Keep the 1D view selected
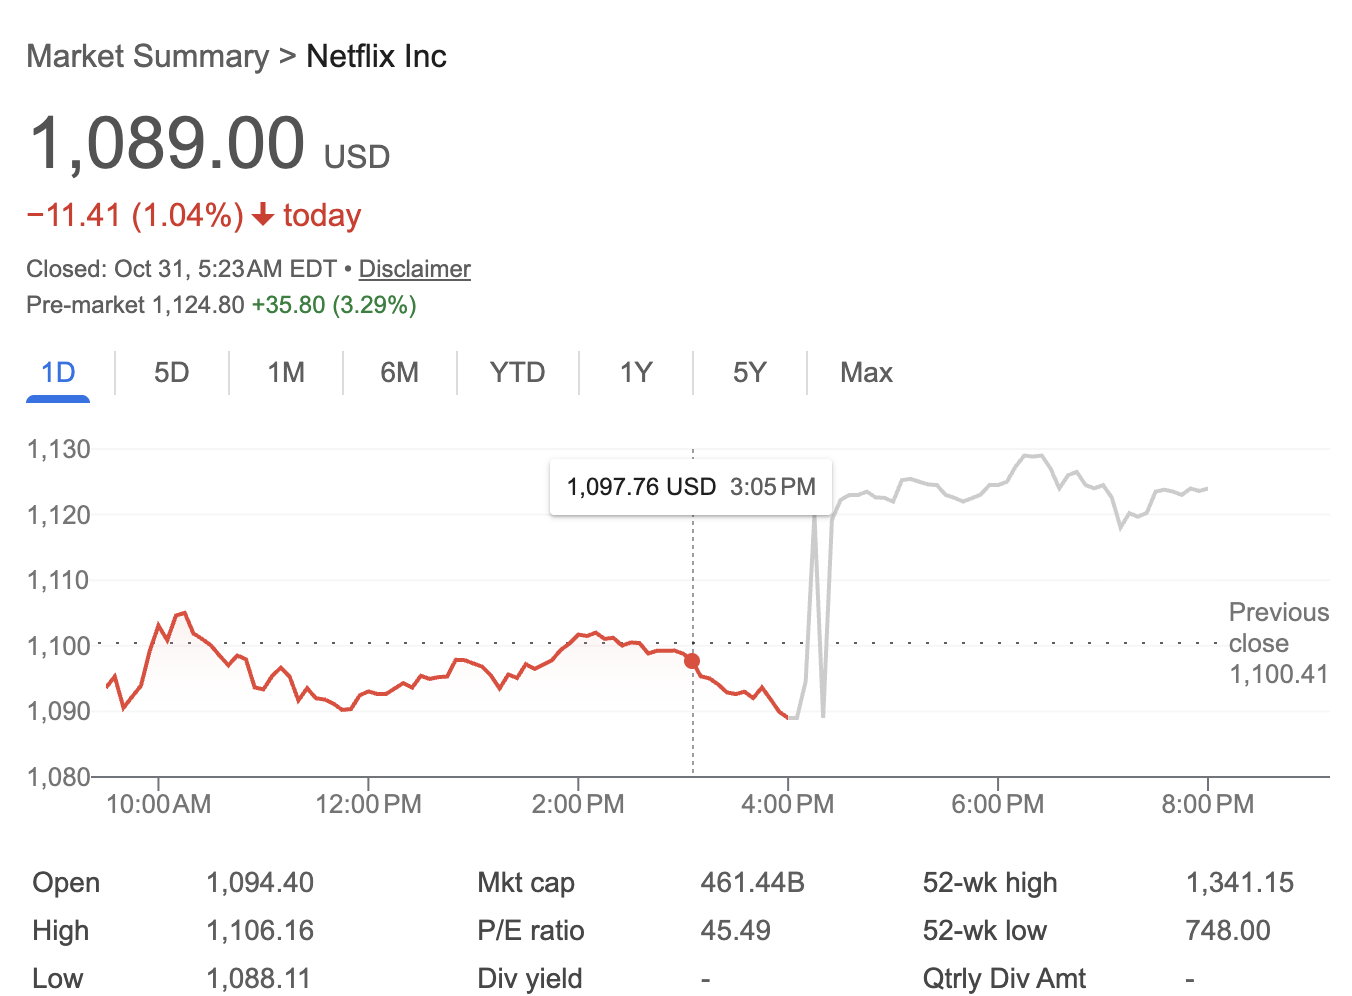Screen dimensions: 1352x996 [57, 372]
